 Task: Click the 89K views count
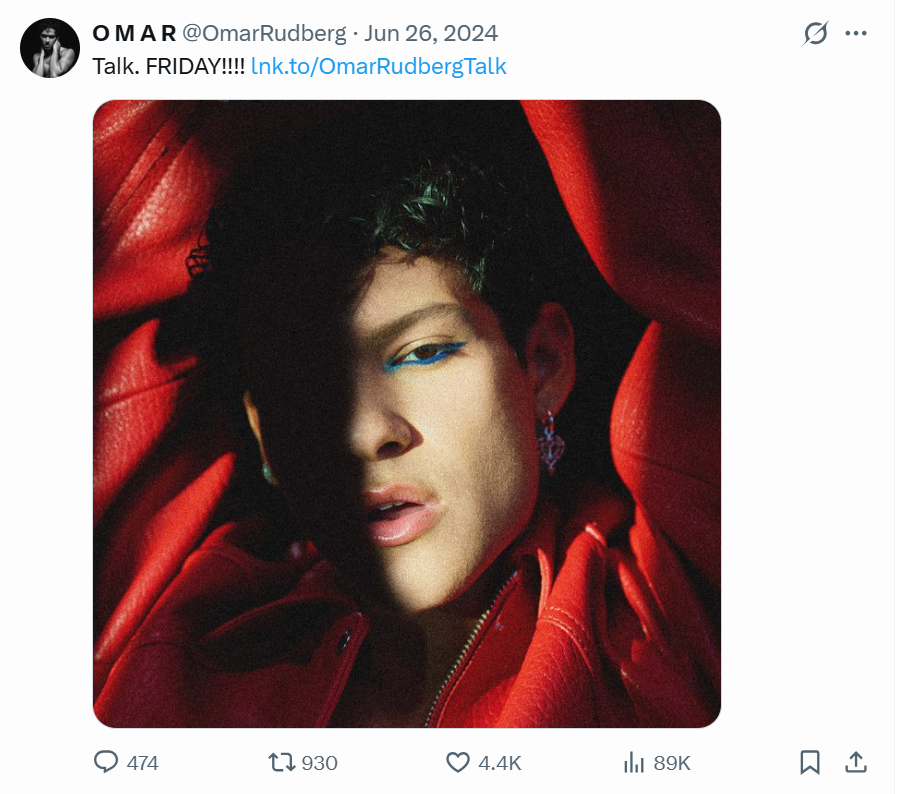(x=672, y=763)
